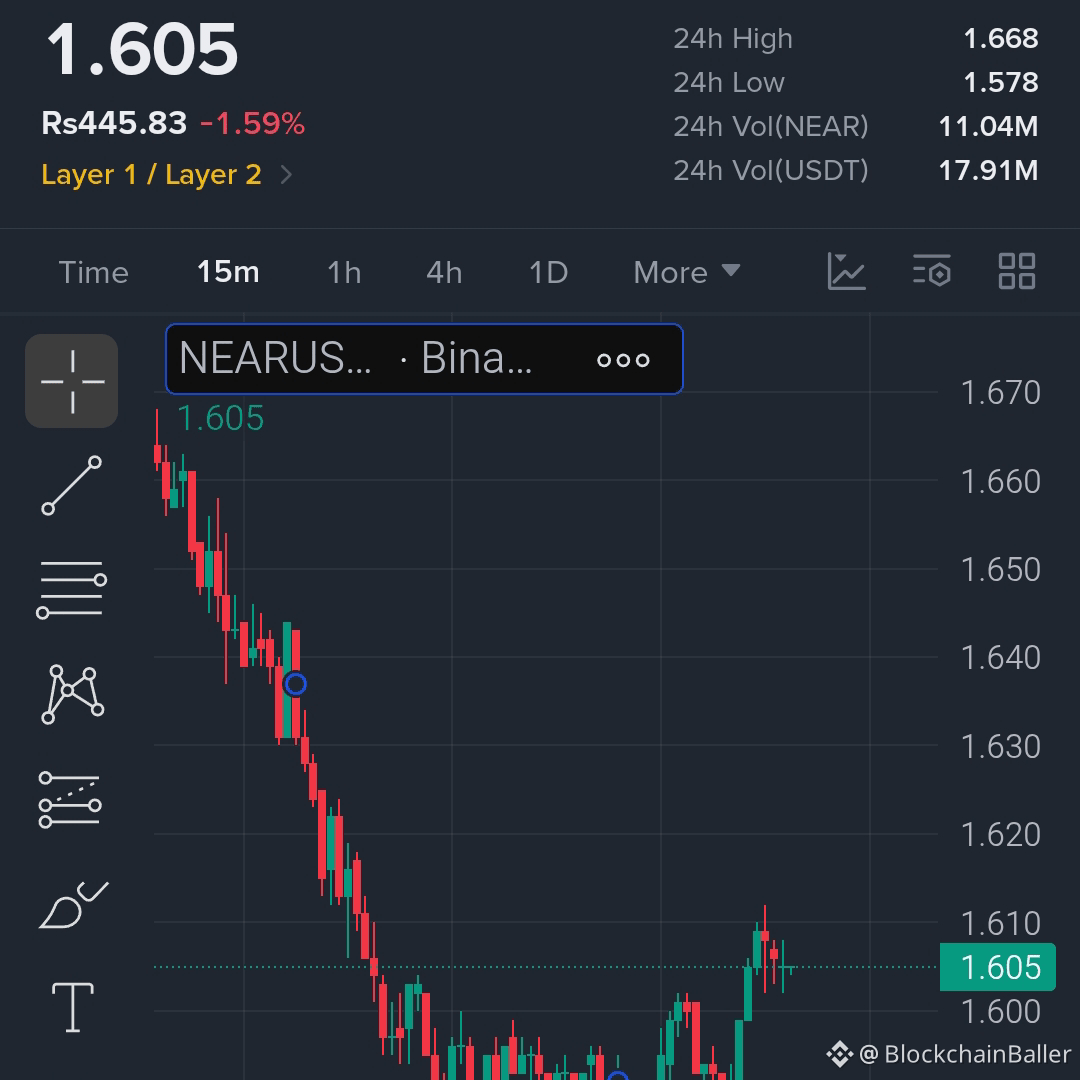Image resolution: width=1080 pixels, height=1080 pixels.
Task: Select the crosshair cursor tool
Action: point(72,381)
